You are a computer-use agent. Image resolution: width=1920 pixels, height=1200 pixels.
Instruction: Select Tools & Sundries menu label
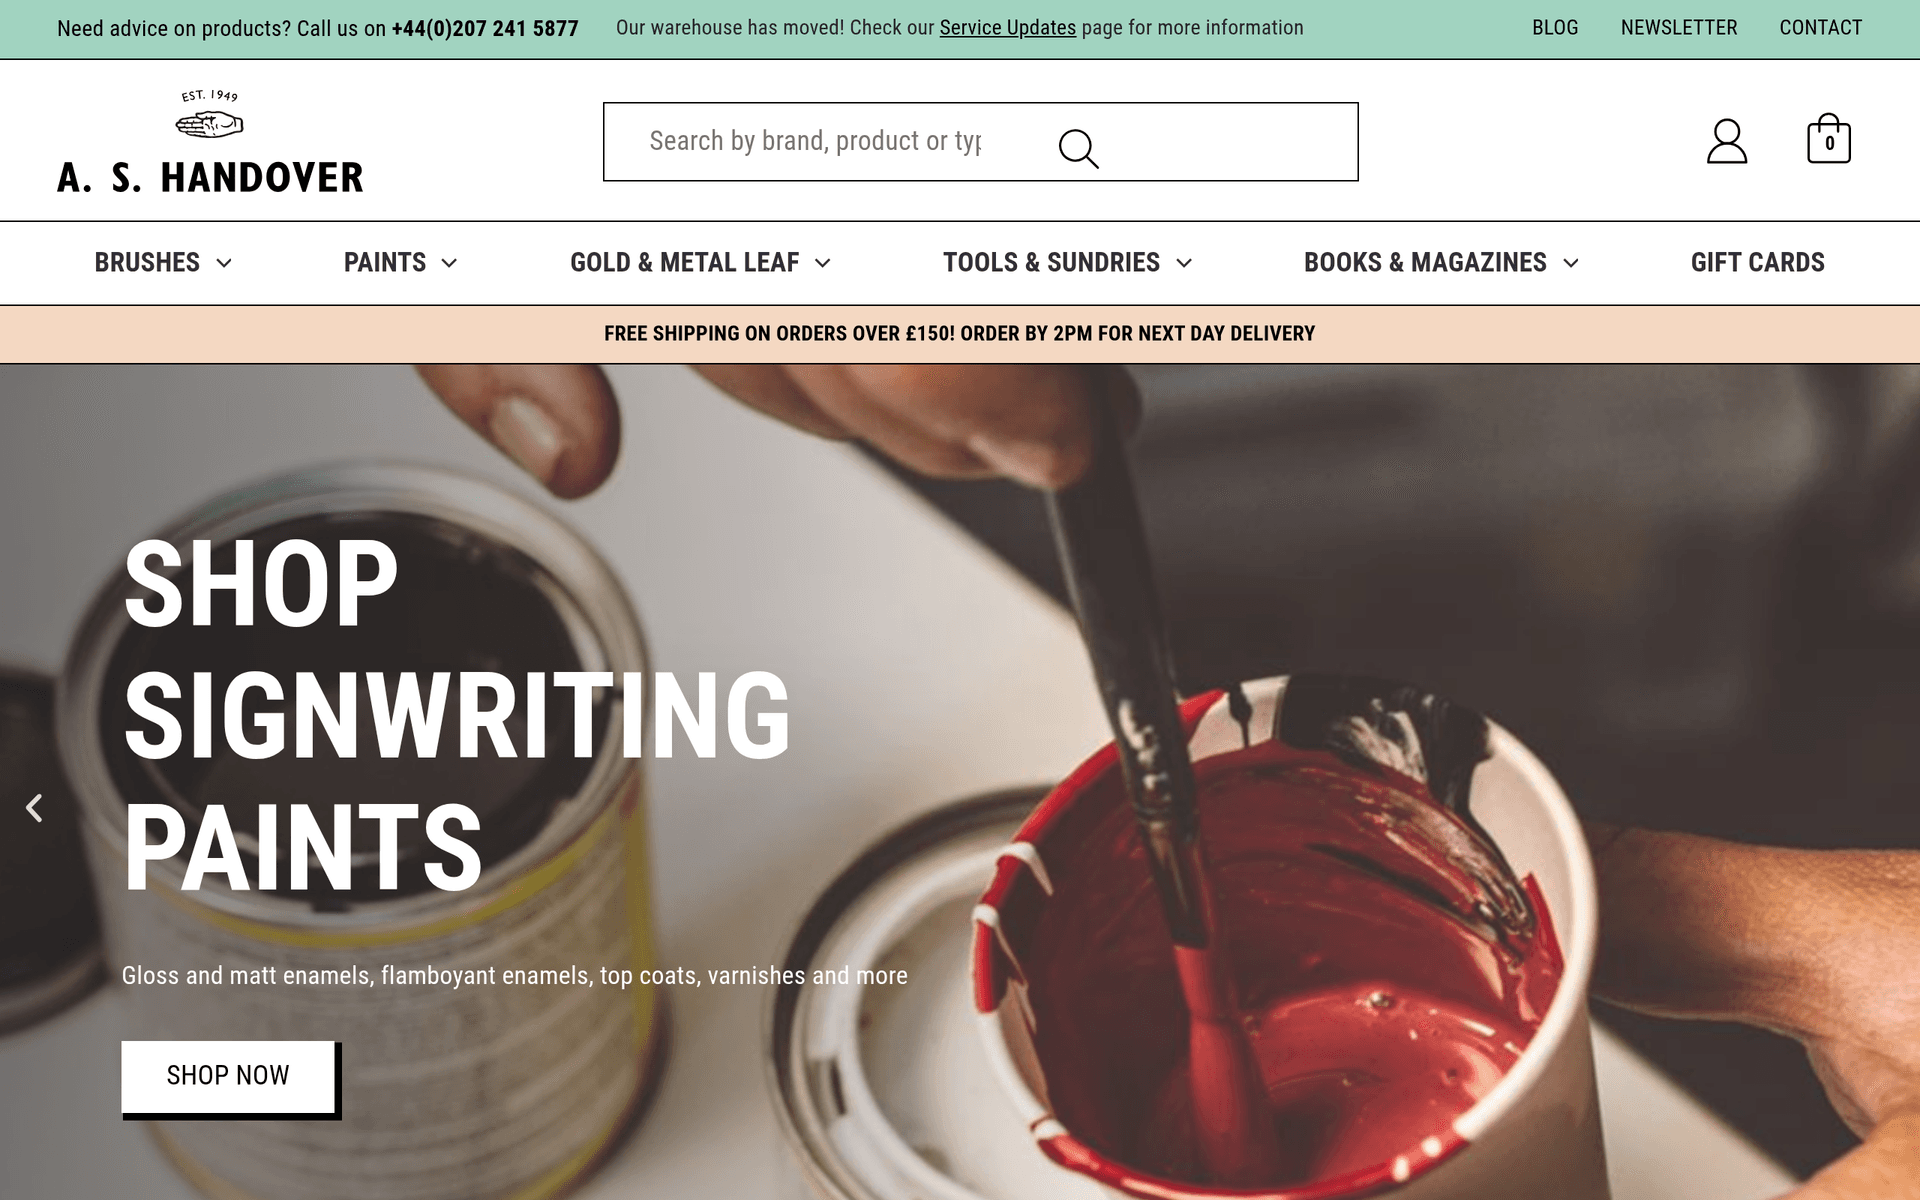1051,262
